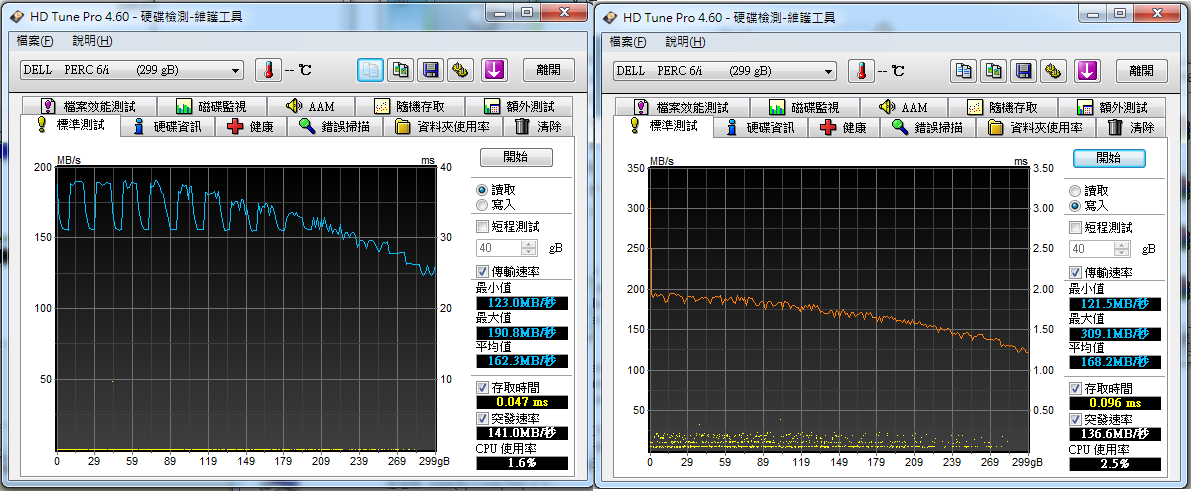The image size is (1193, 491).
Task: Switch to 錯誤掃描 tab in right window
Action: [928, 127]
